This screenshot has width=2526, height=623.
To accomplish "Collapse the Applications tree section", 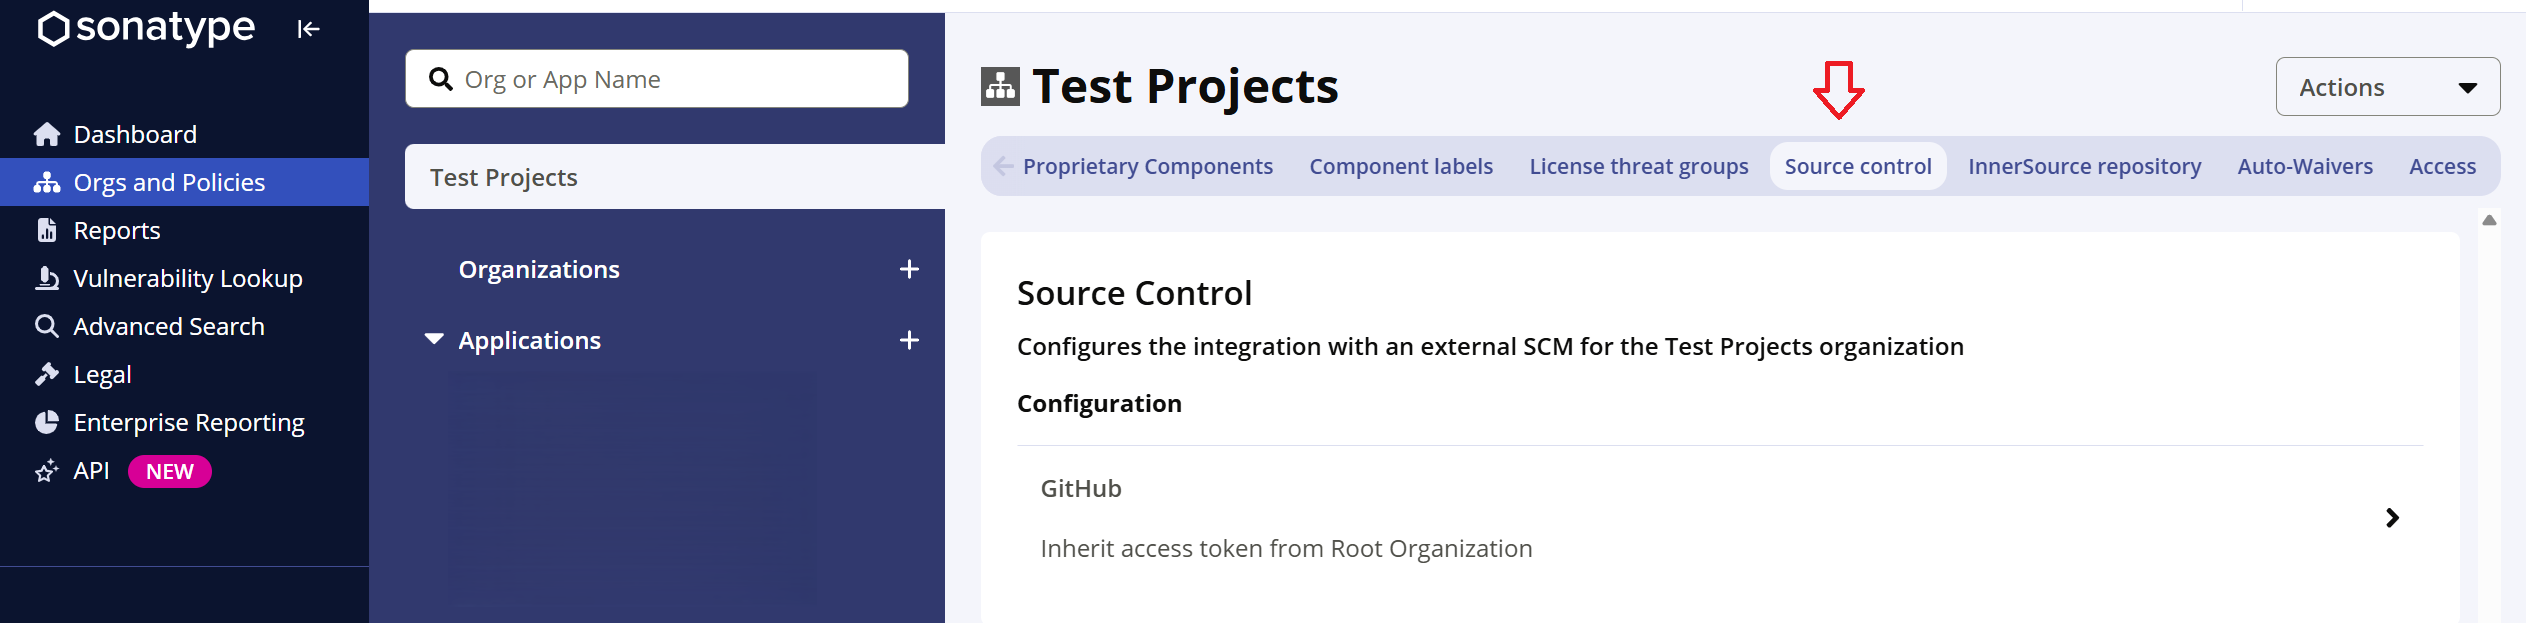I will 434,340.
